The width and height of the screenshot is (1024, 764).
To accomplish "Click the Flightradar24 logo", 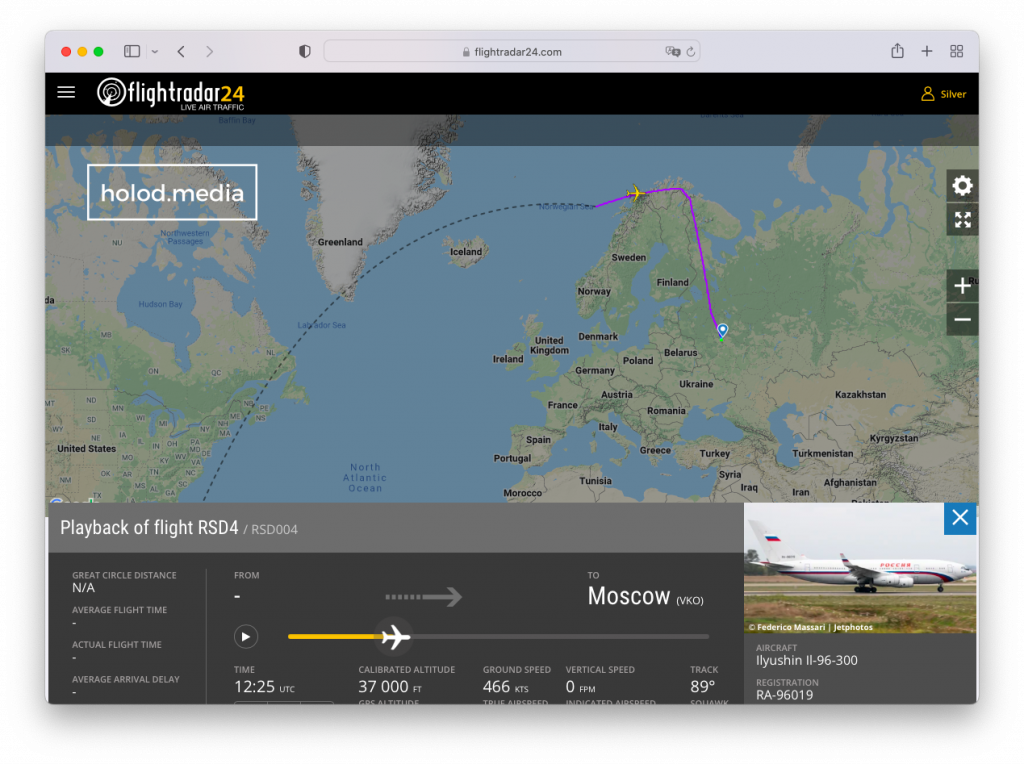I will (x=171, y=93).
